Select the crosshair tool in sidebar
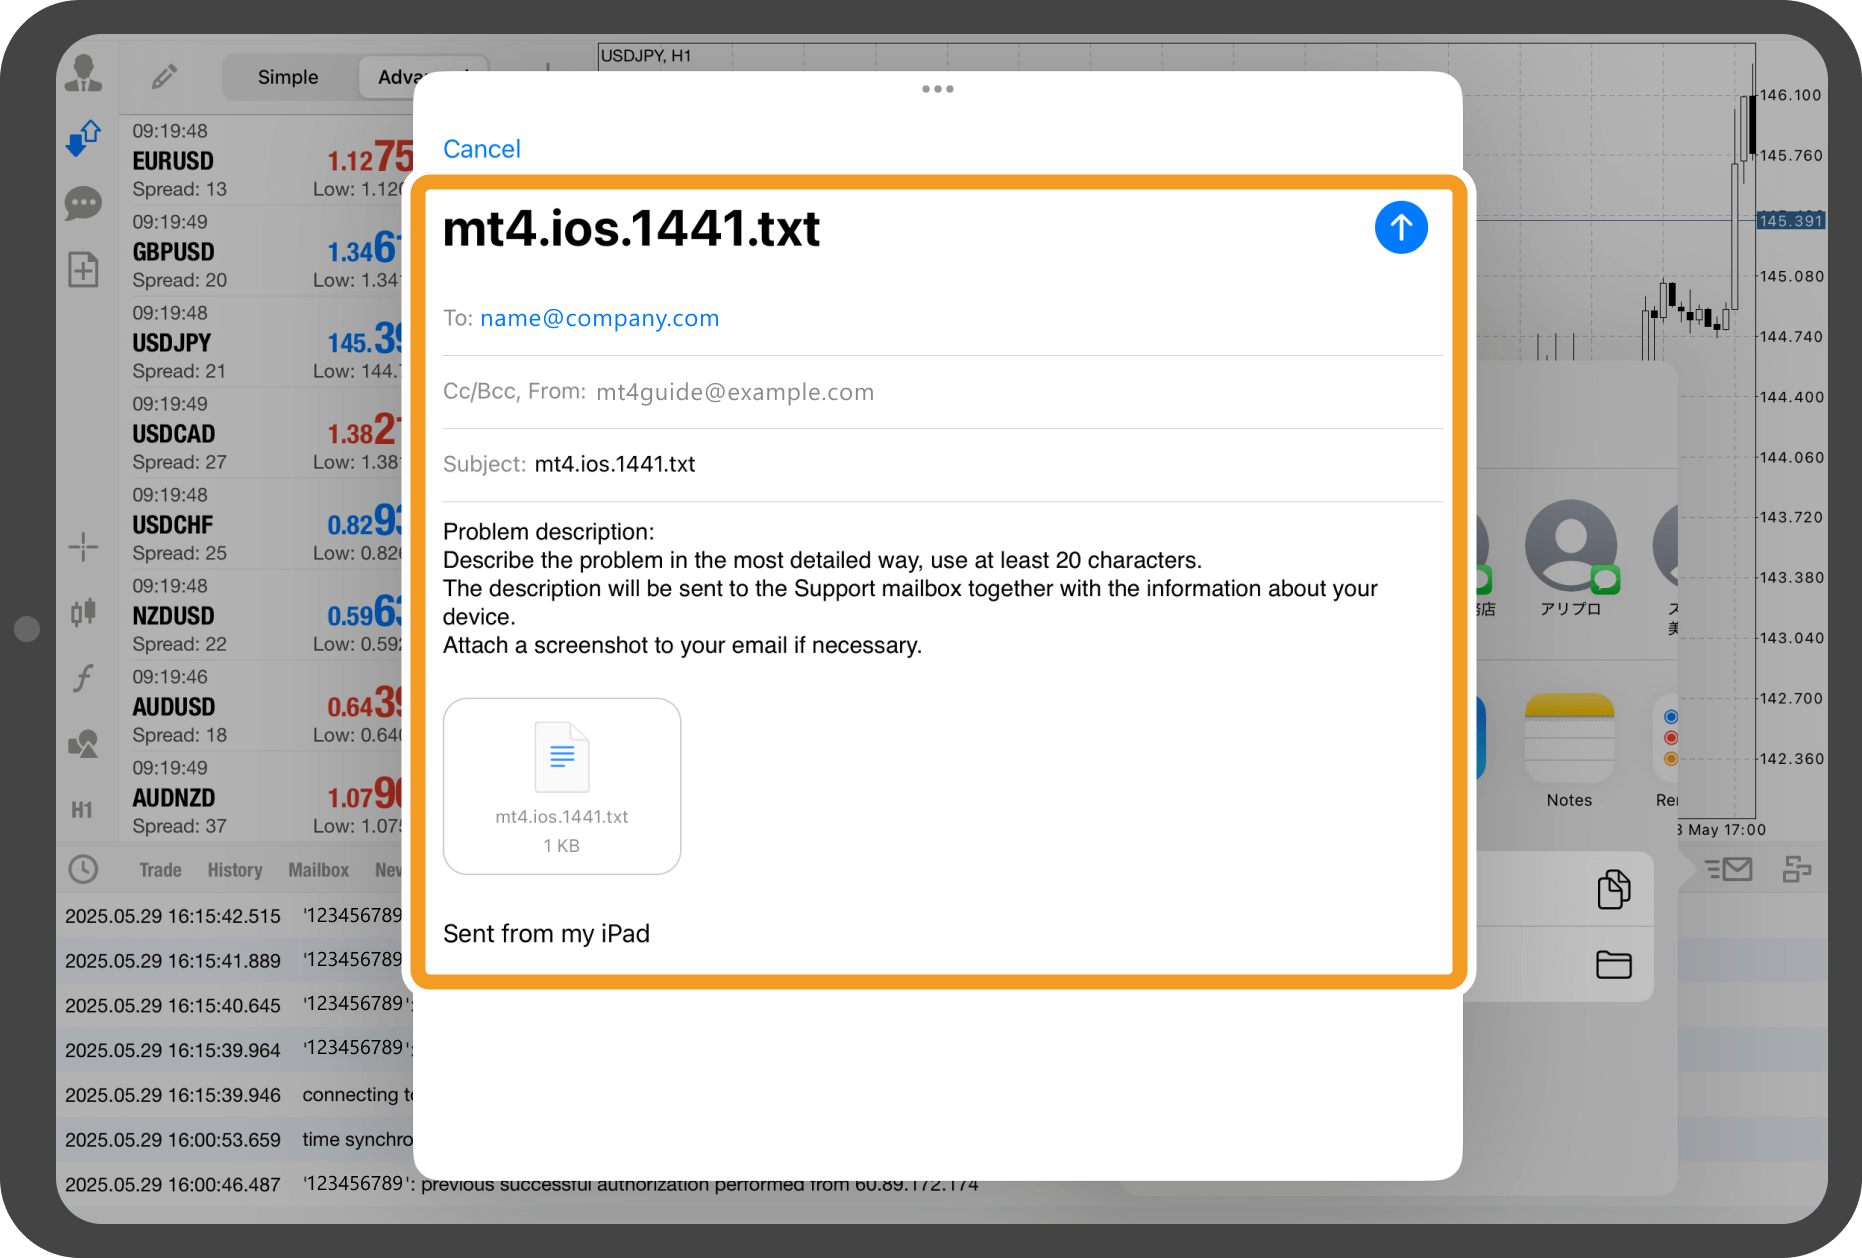 (83, 546)
